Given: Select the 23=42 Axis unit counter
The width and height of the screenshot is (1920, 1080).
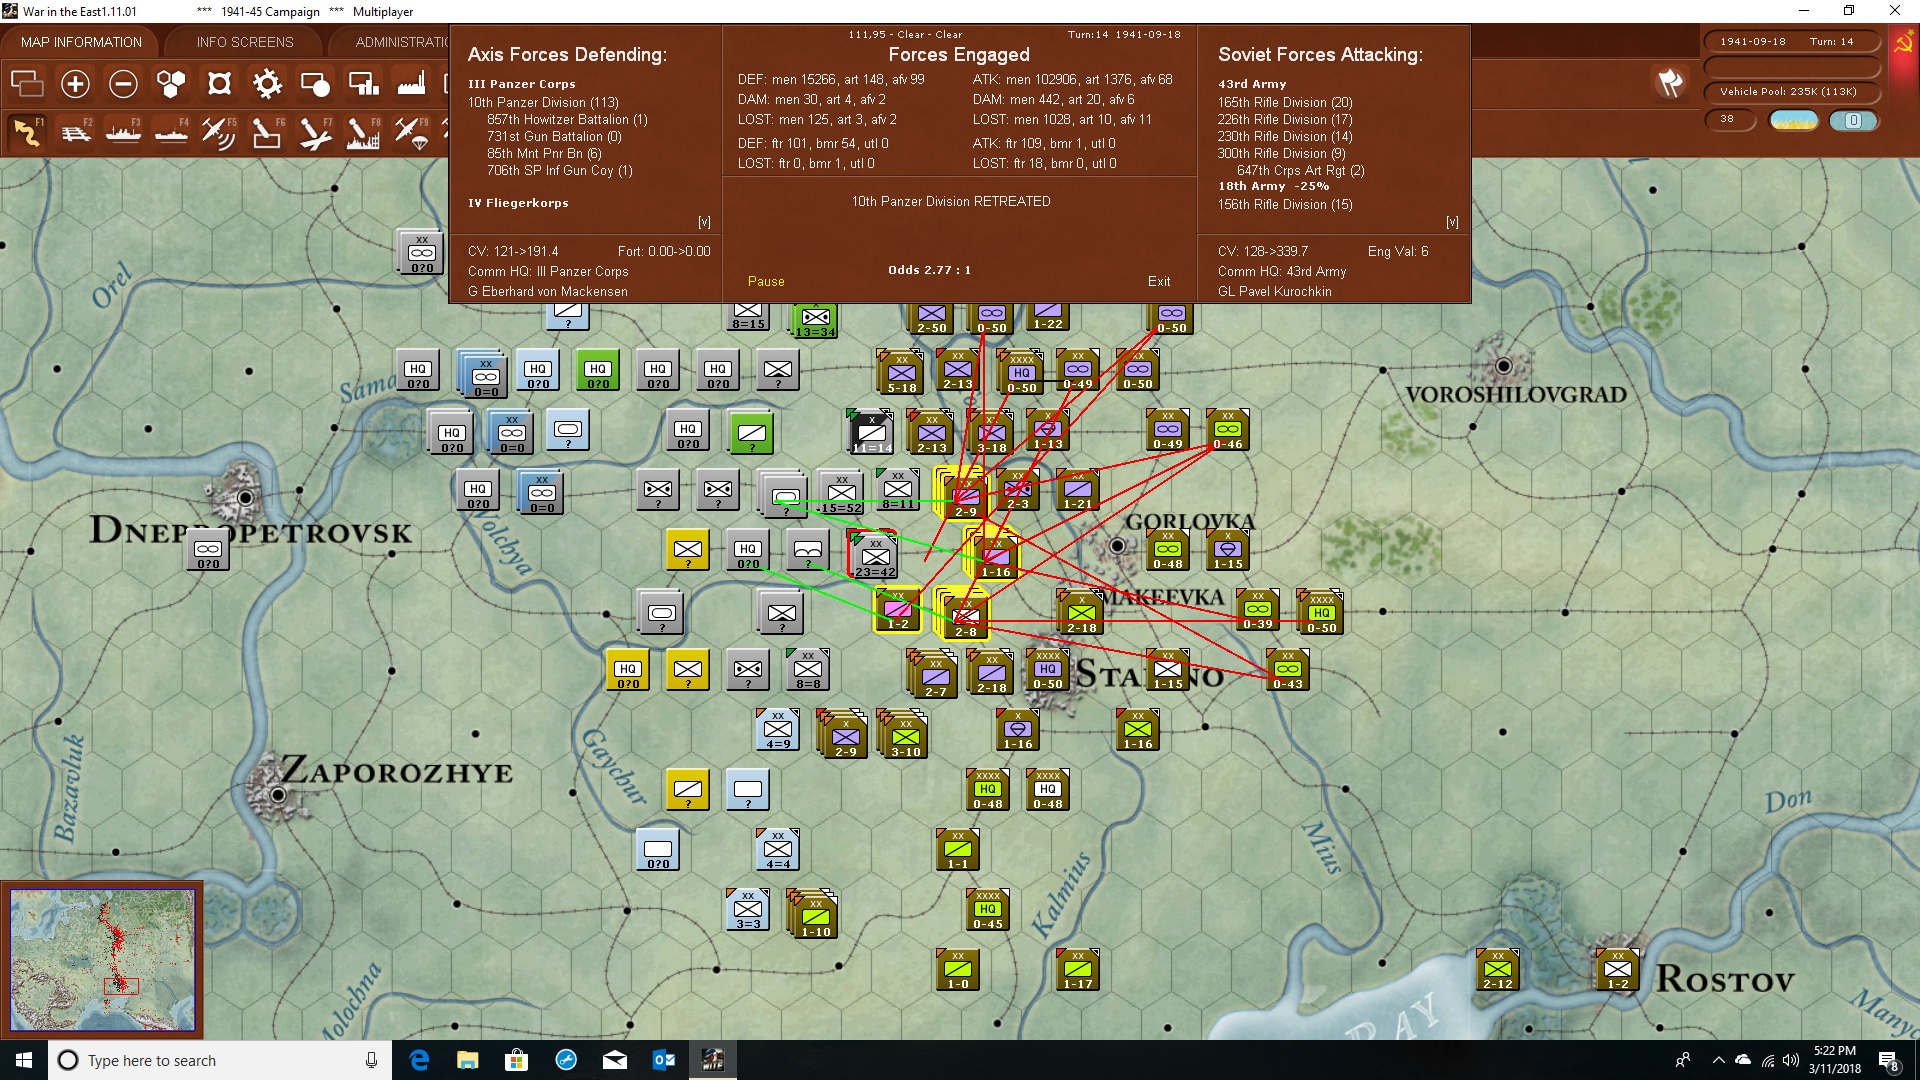Looking at the screenshot, I should coord(875,555).
